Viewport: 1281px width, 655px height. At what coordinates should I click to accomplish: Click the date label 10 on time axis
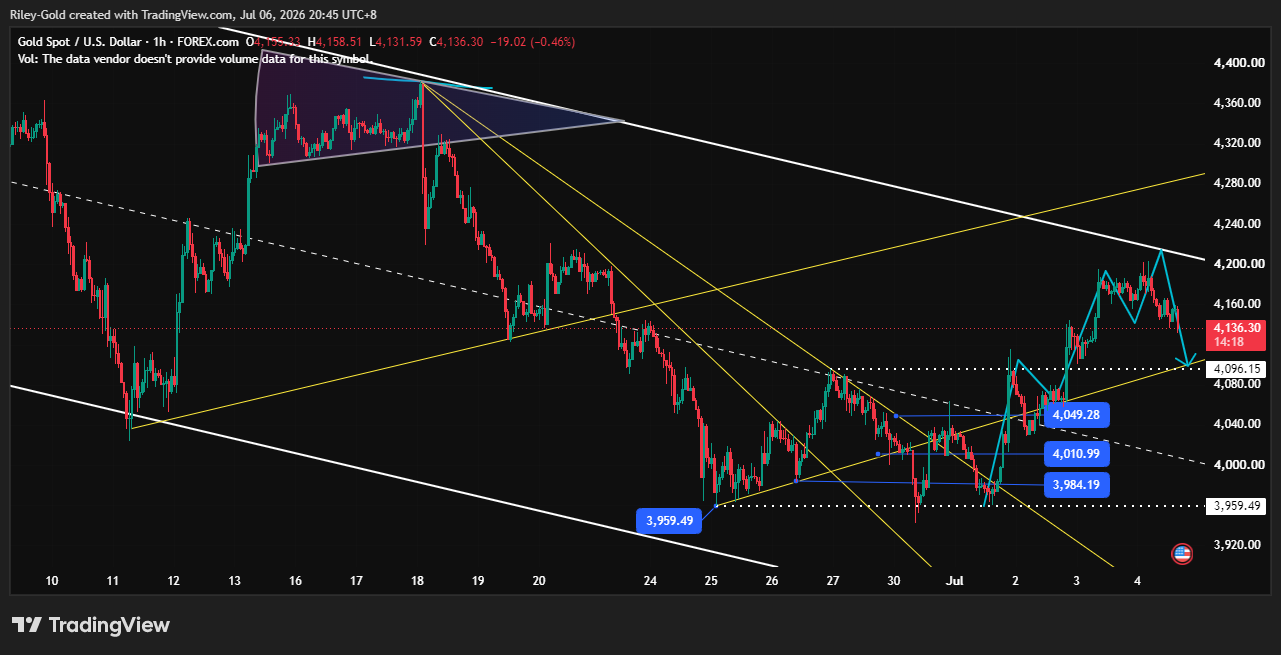(52, 580)
